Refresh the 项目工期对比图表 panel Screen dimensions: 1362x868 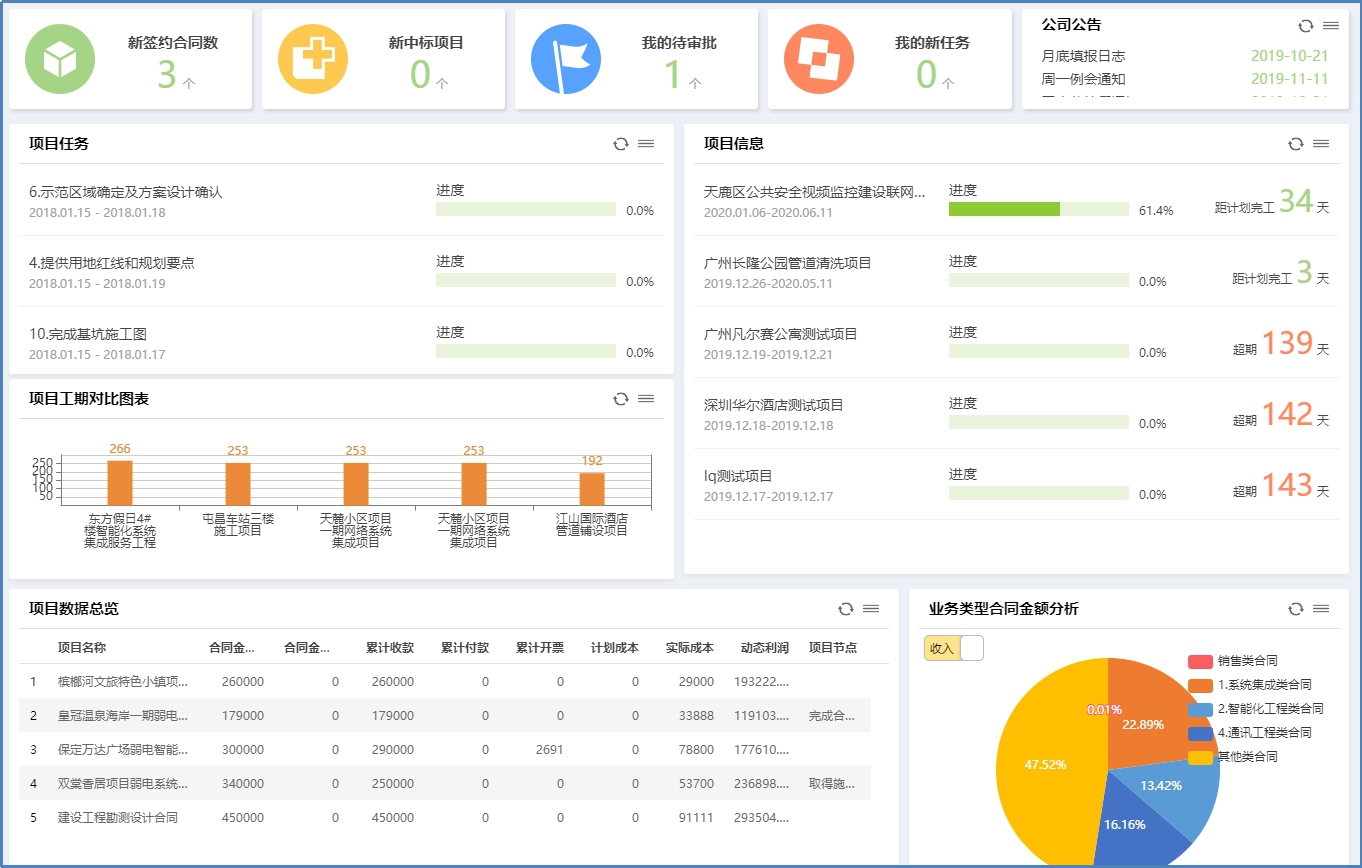(621, 399)
